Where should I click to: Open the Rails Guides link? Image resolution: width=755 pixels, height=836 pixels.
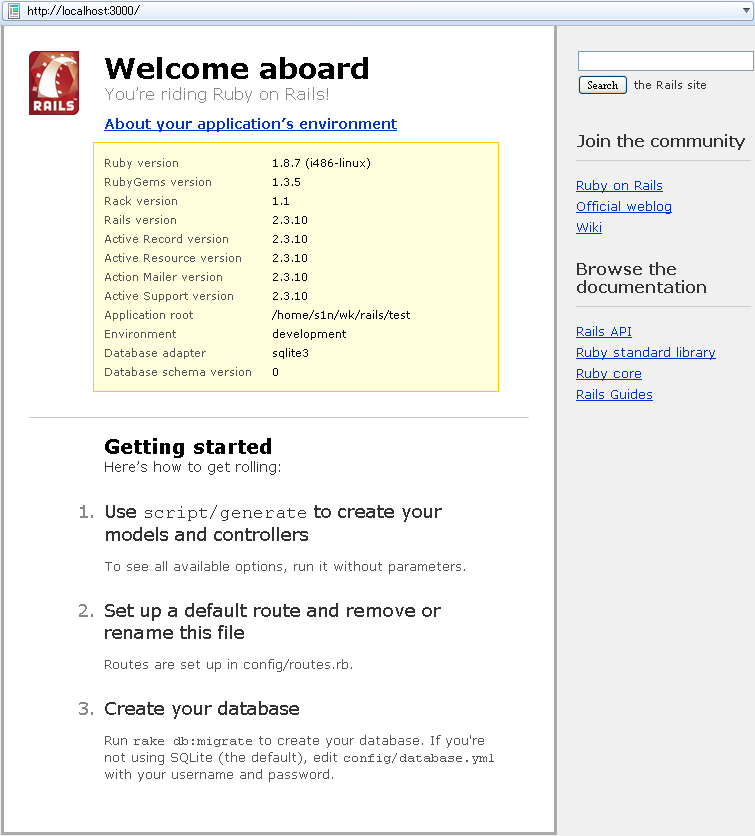point(614,395)
